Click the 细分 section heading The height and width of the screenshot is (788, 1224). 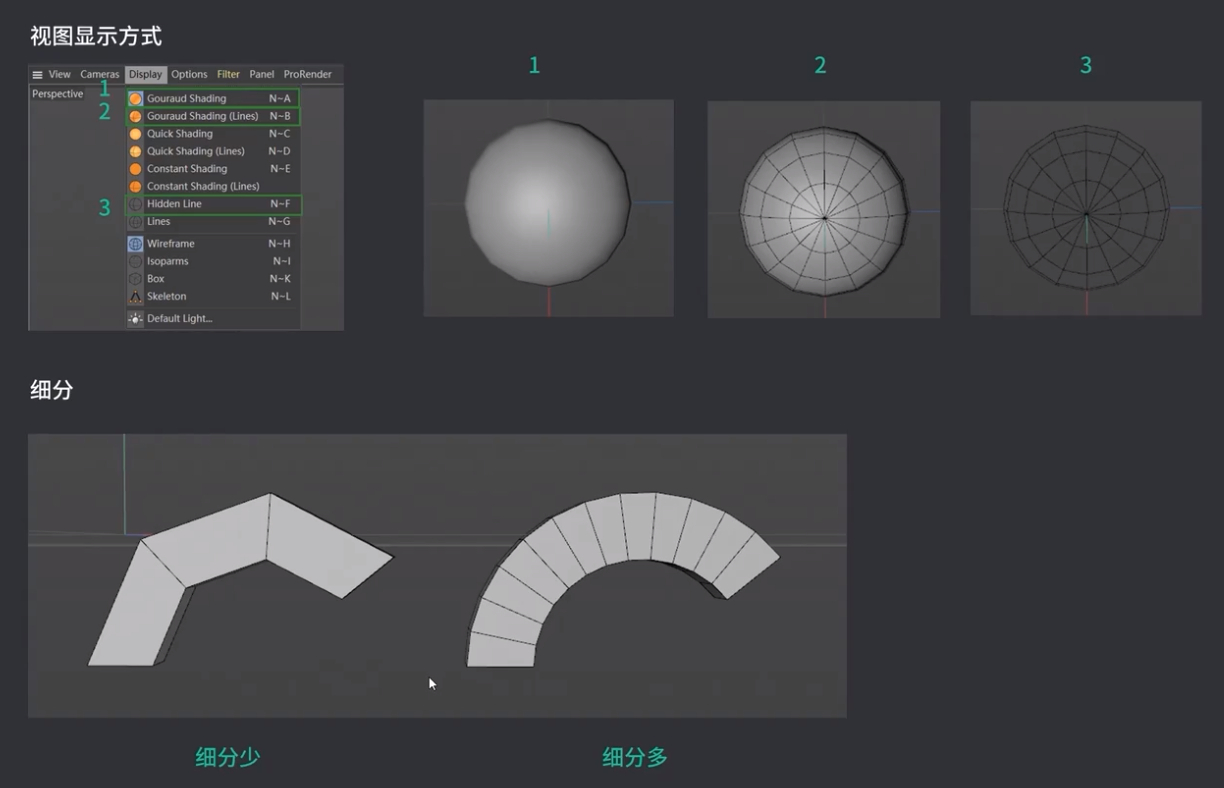pos(52,390)
